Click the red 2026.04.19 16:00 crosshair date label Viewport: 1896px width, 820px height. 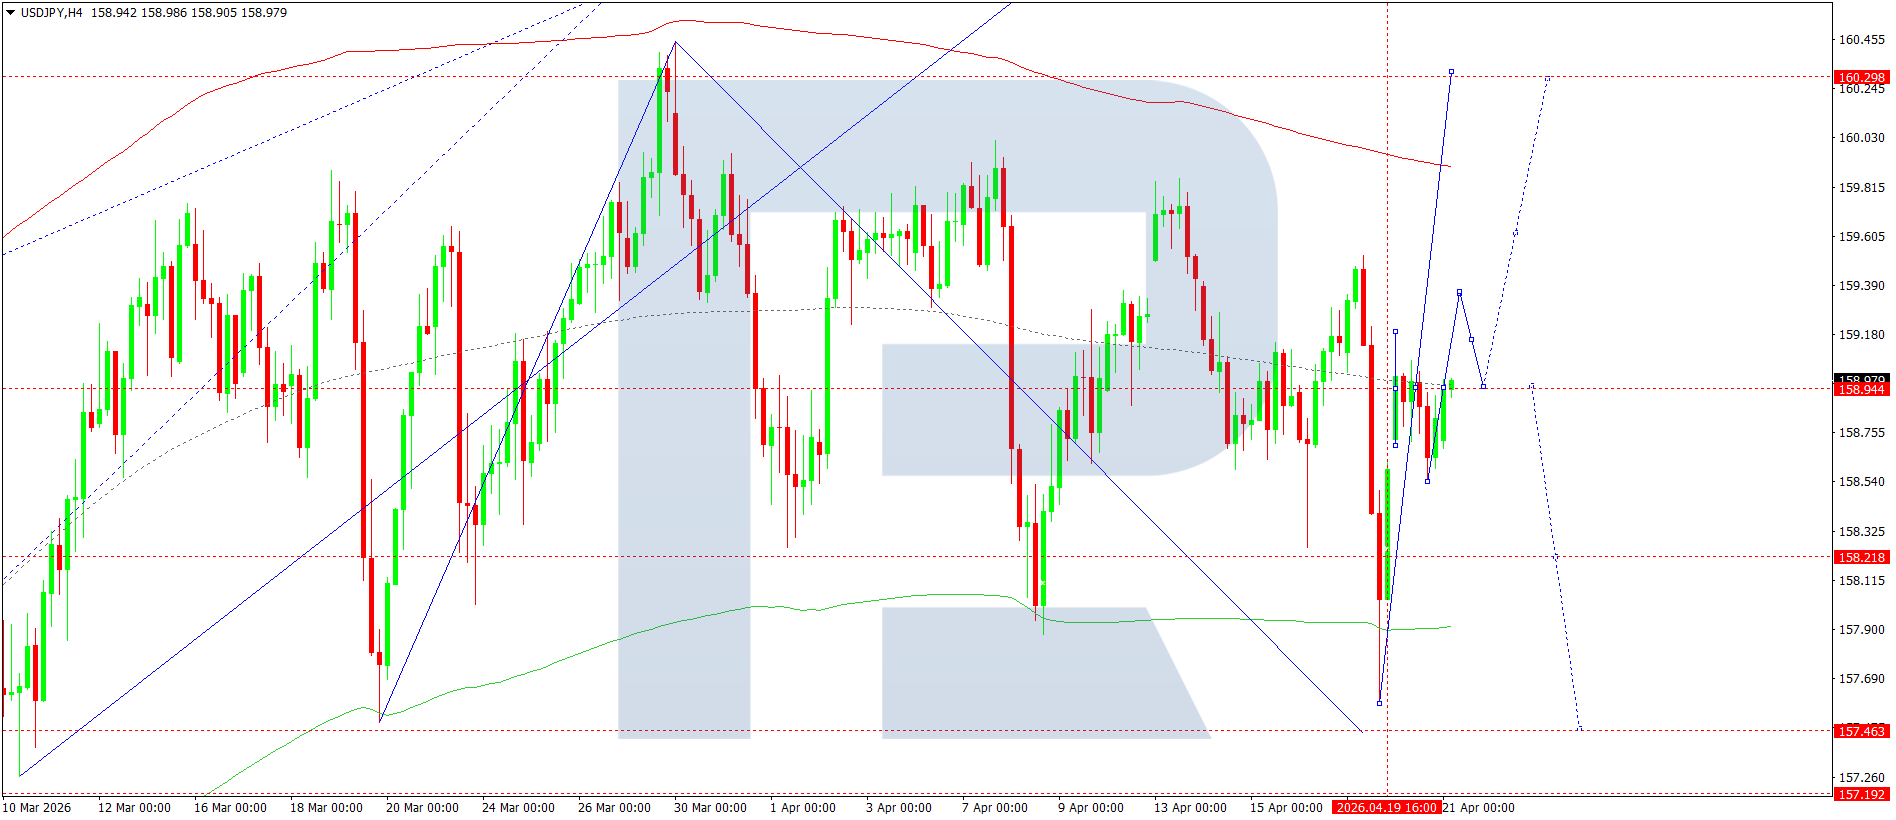1386,807
